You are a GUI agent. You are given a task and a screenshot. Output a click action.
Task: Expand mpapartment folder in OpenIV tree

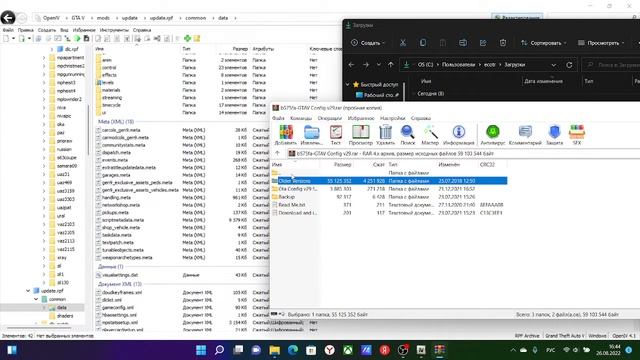tap(44, 58)
